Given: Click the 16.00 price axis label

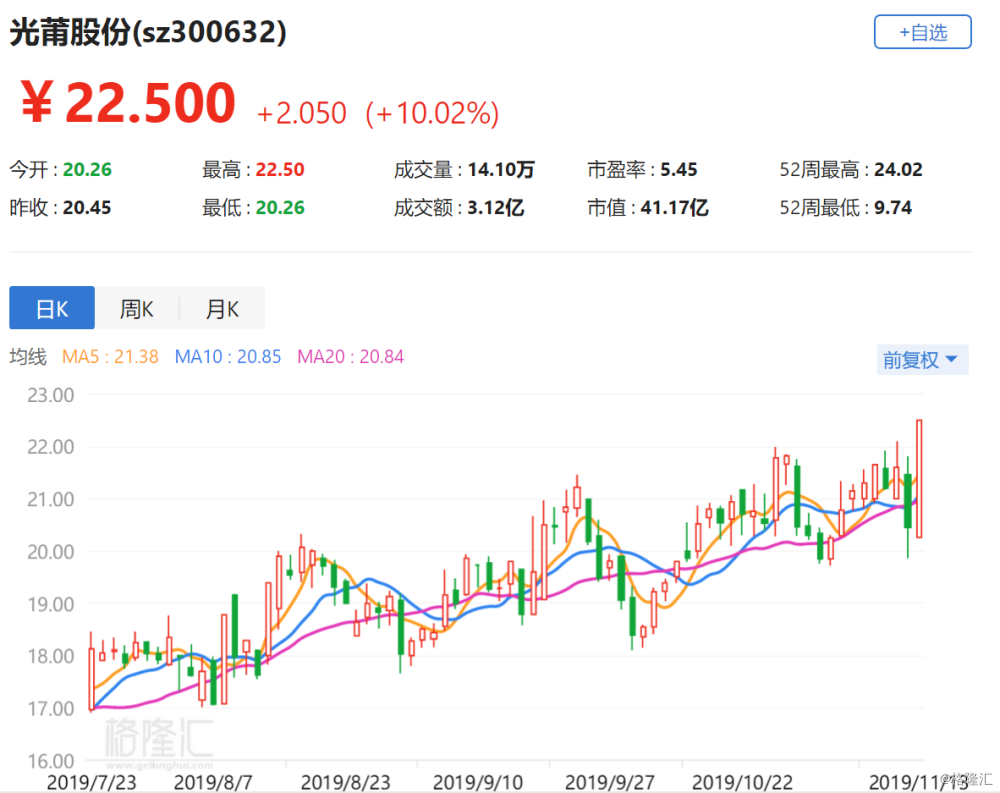Looking at the screenshot, I should 50,761.
